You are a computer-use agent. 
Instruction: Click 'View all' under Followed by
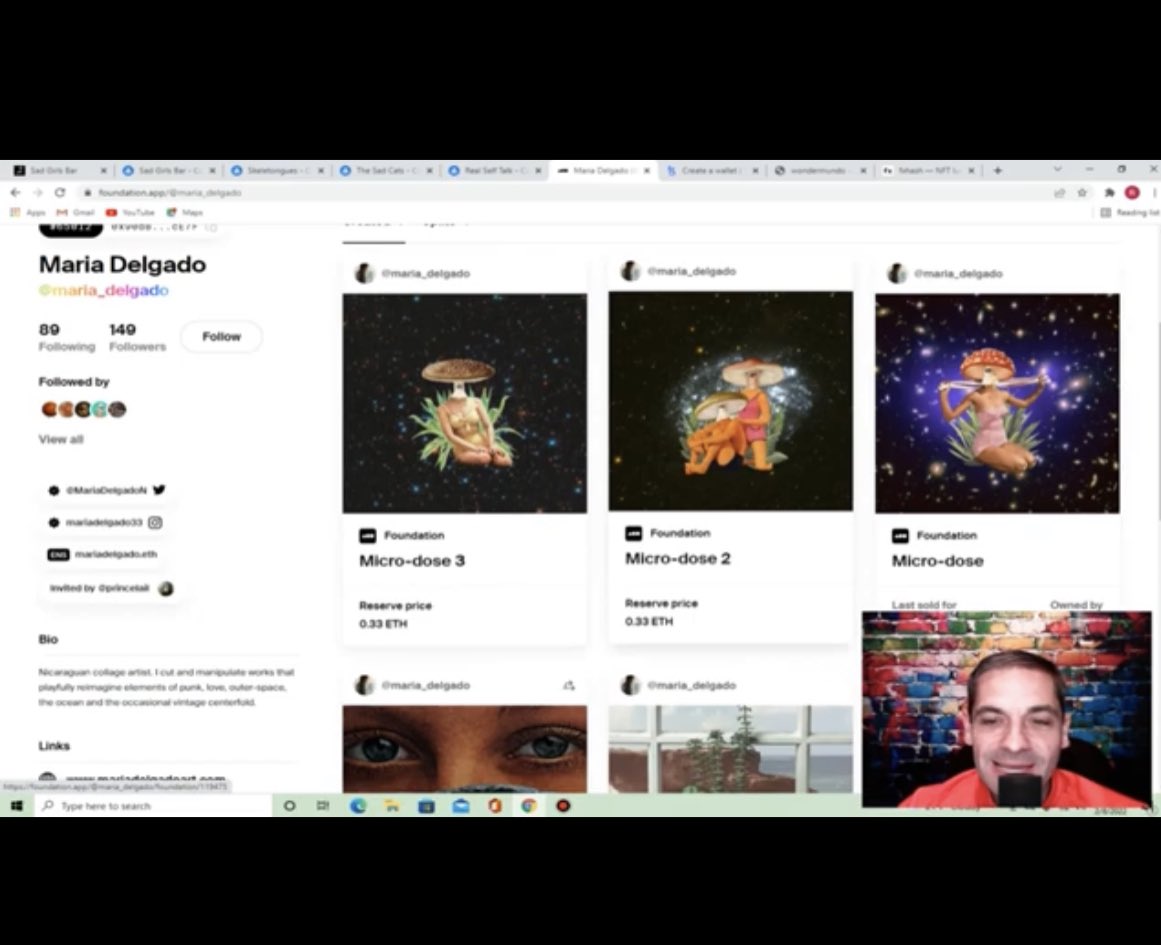61,439
